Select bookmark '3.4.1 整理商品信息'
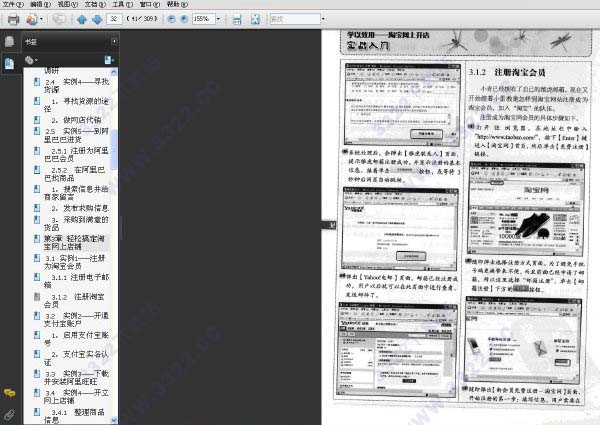The height and width of the screenshot is (425, 600). (74, 416)
